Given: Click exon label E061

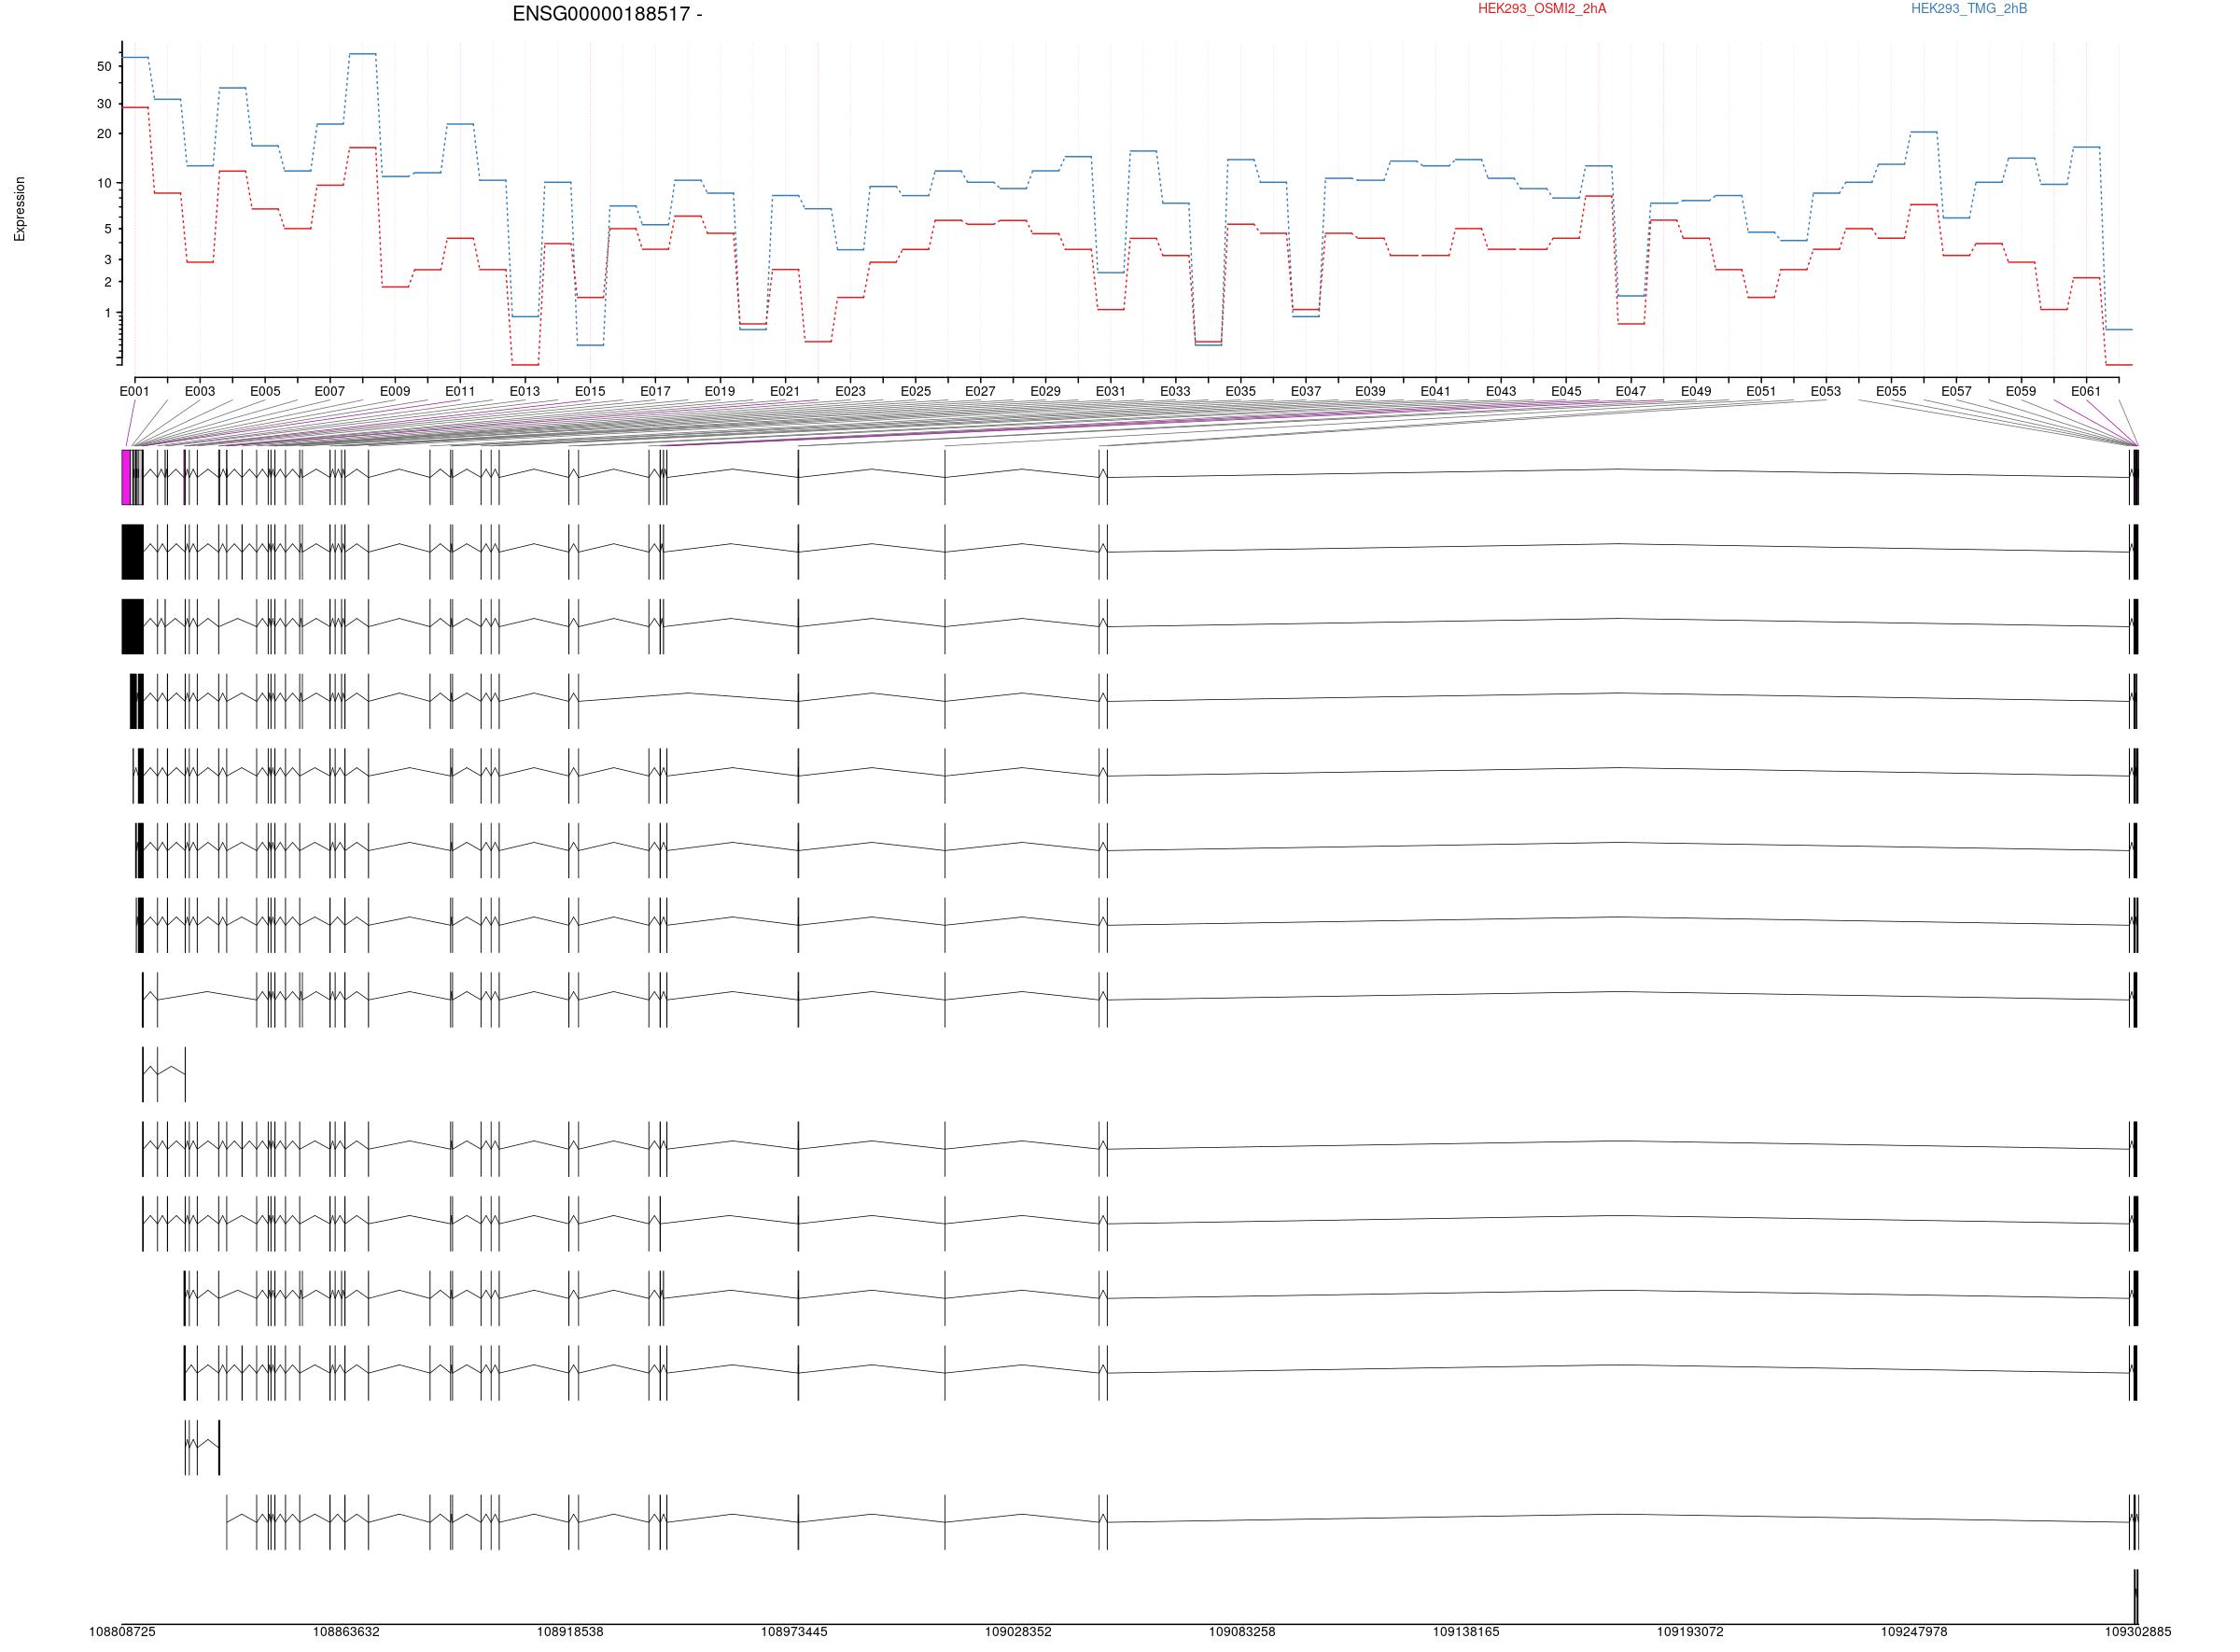Looking at the screenshot, I should tap(2086, 392).
